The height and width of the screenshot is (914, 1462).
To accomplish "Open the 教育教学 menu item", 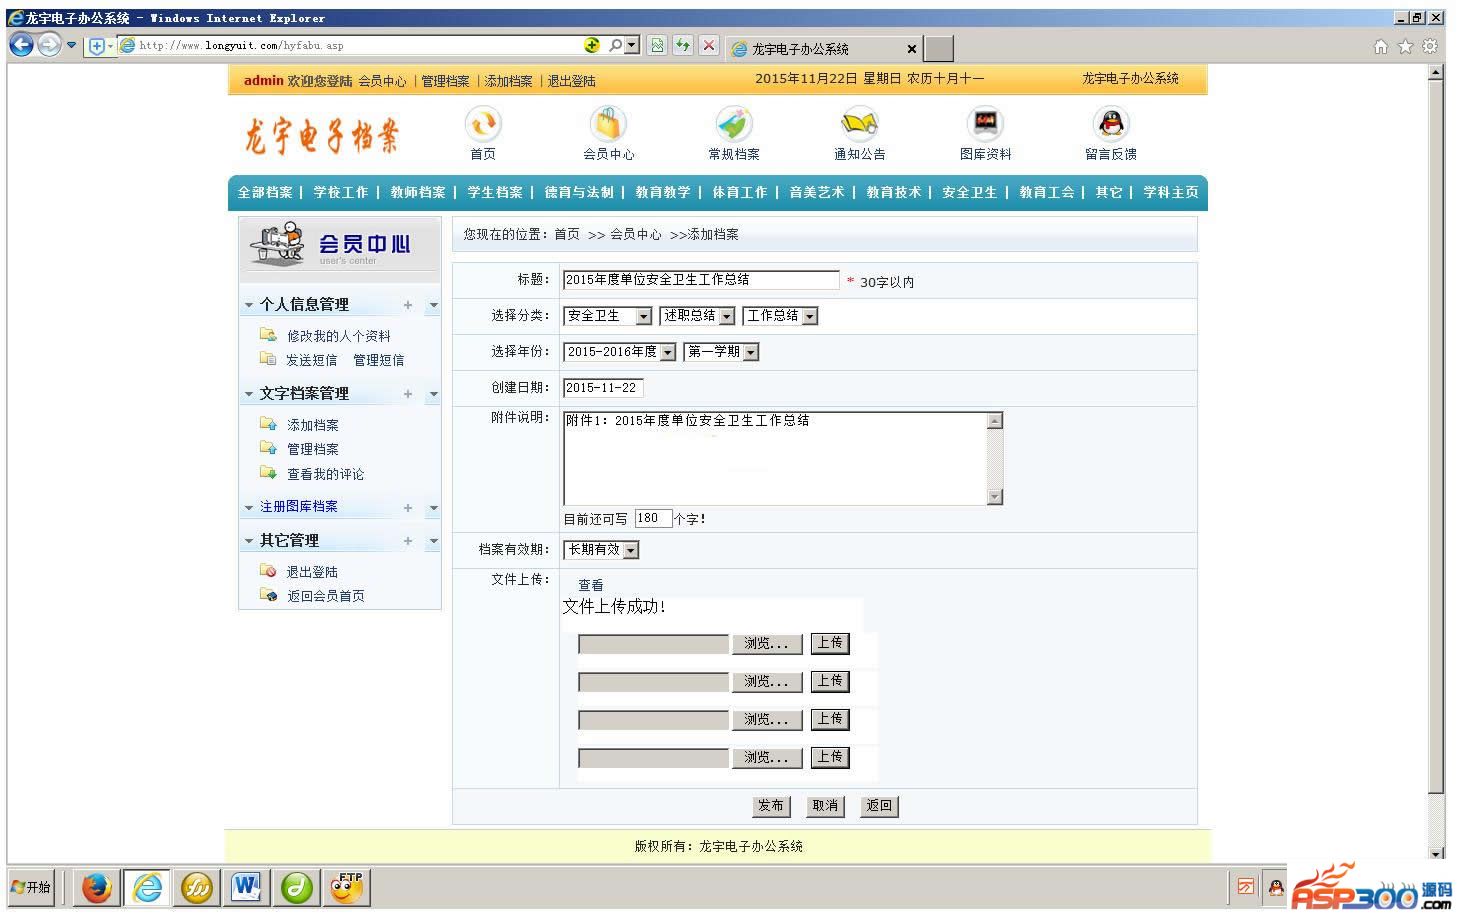I will pos(663,193).
